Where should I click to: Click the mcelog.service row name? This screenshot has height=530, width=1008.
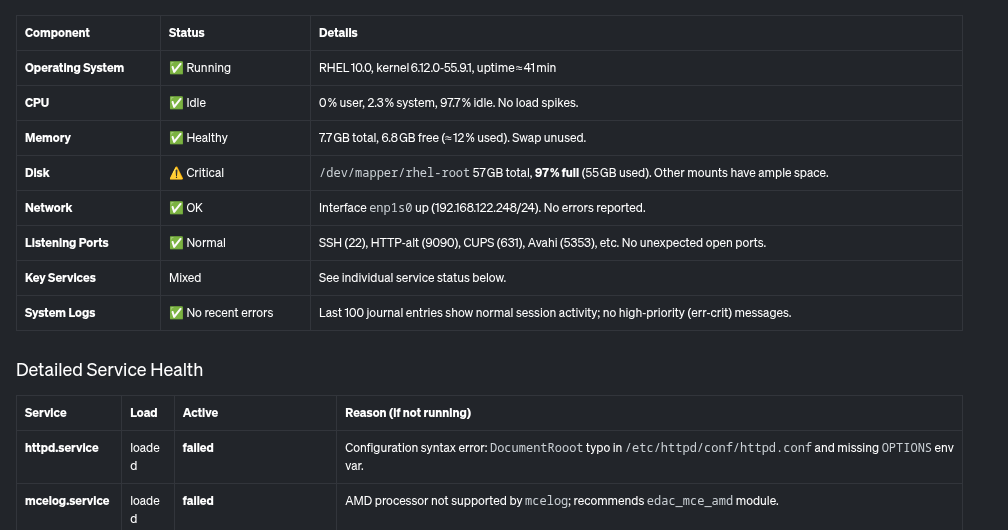67,501
